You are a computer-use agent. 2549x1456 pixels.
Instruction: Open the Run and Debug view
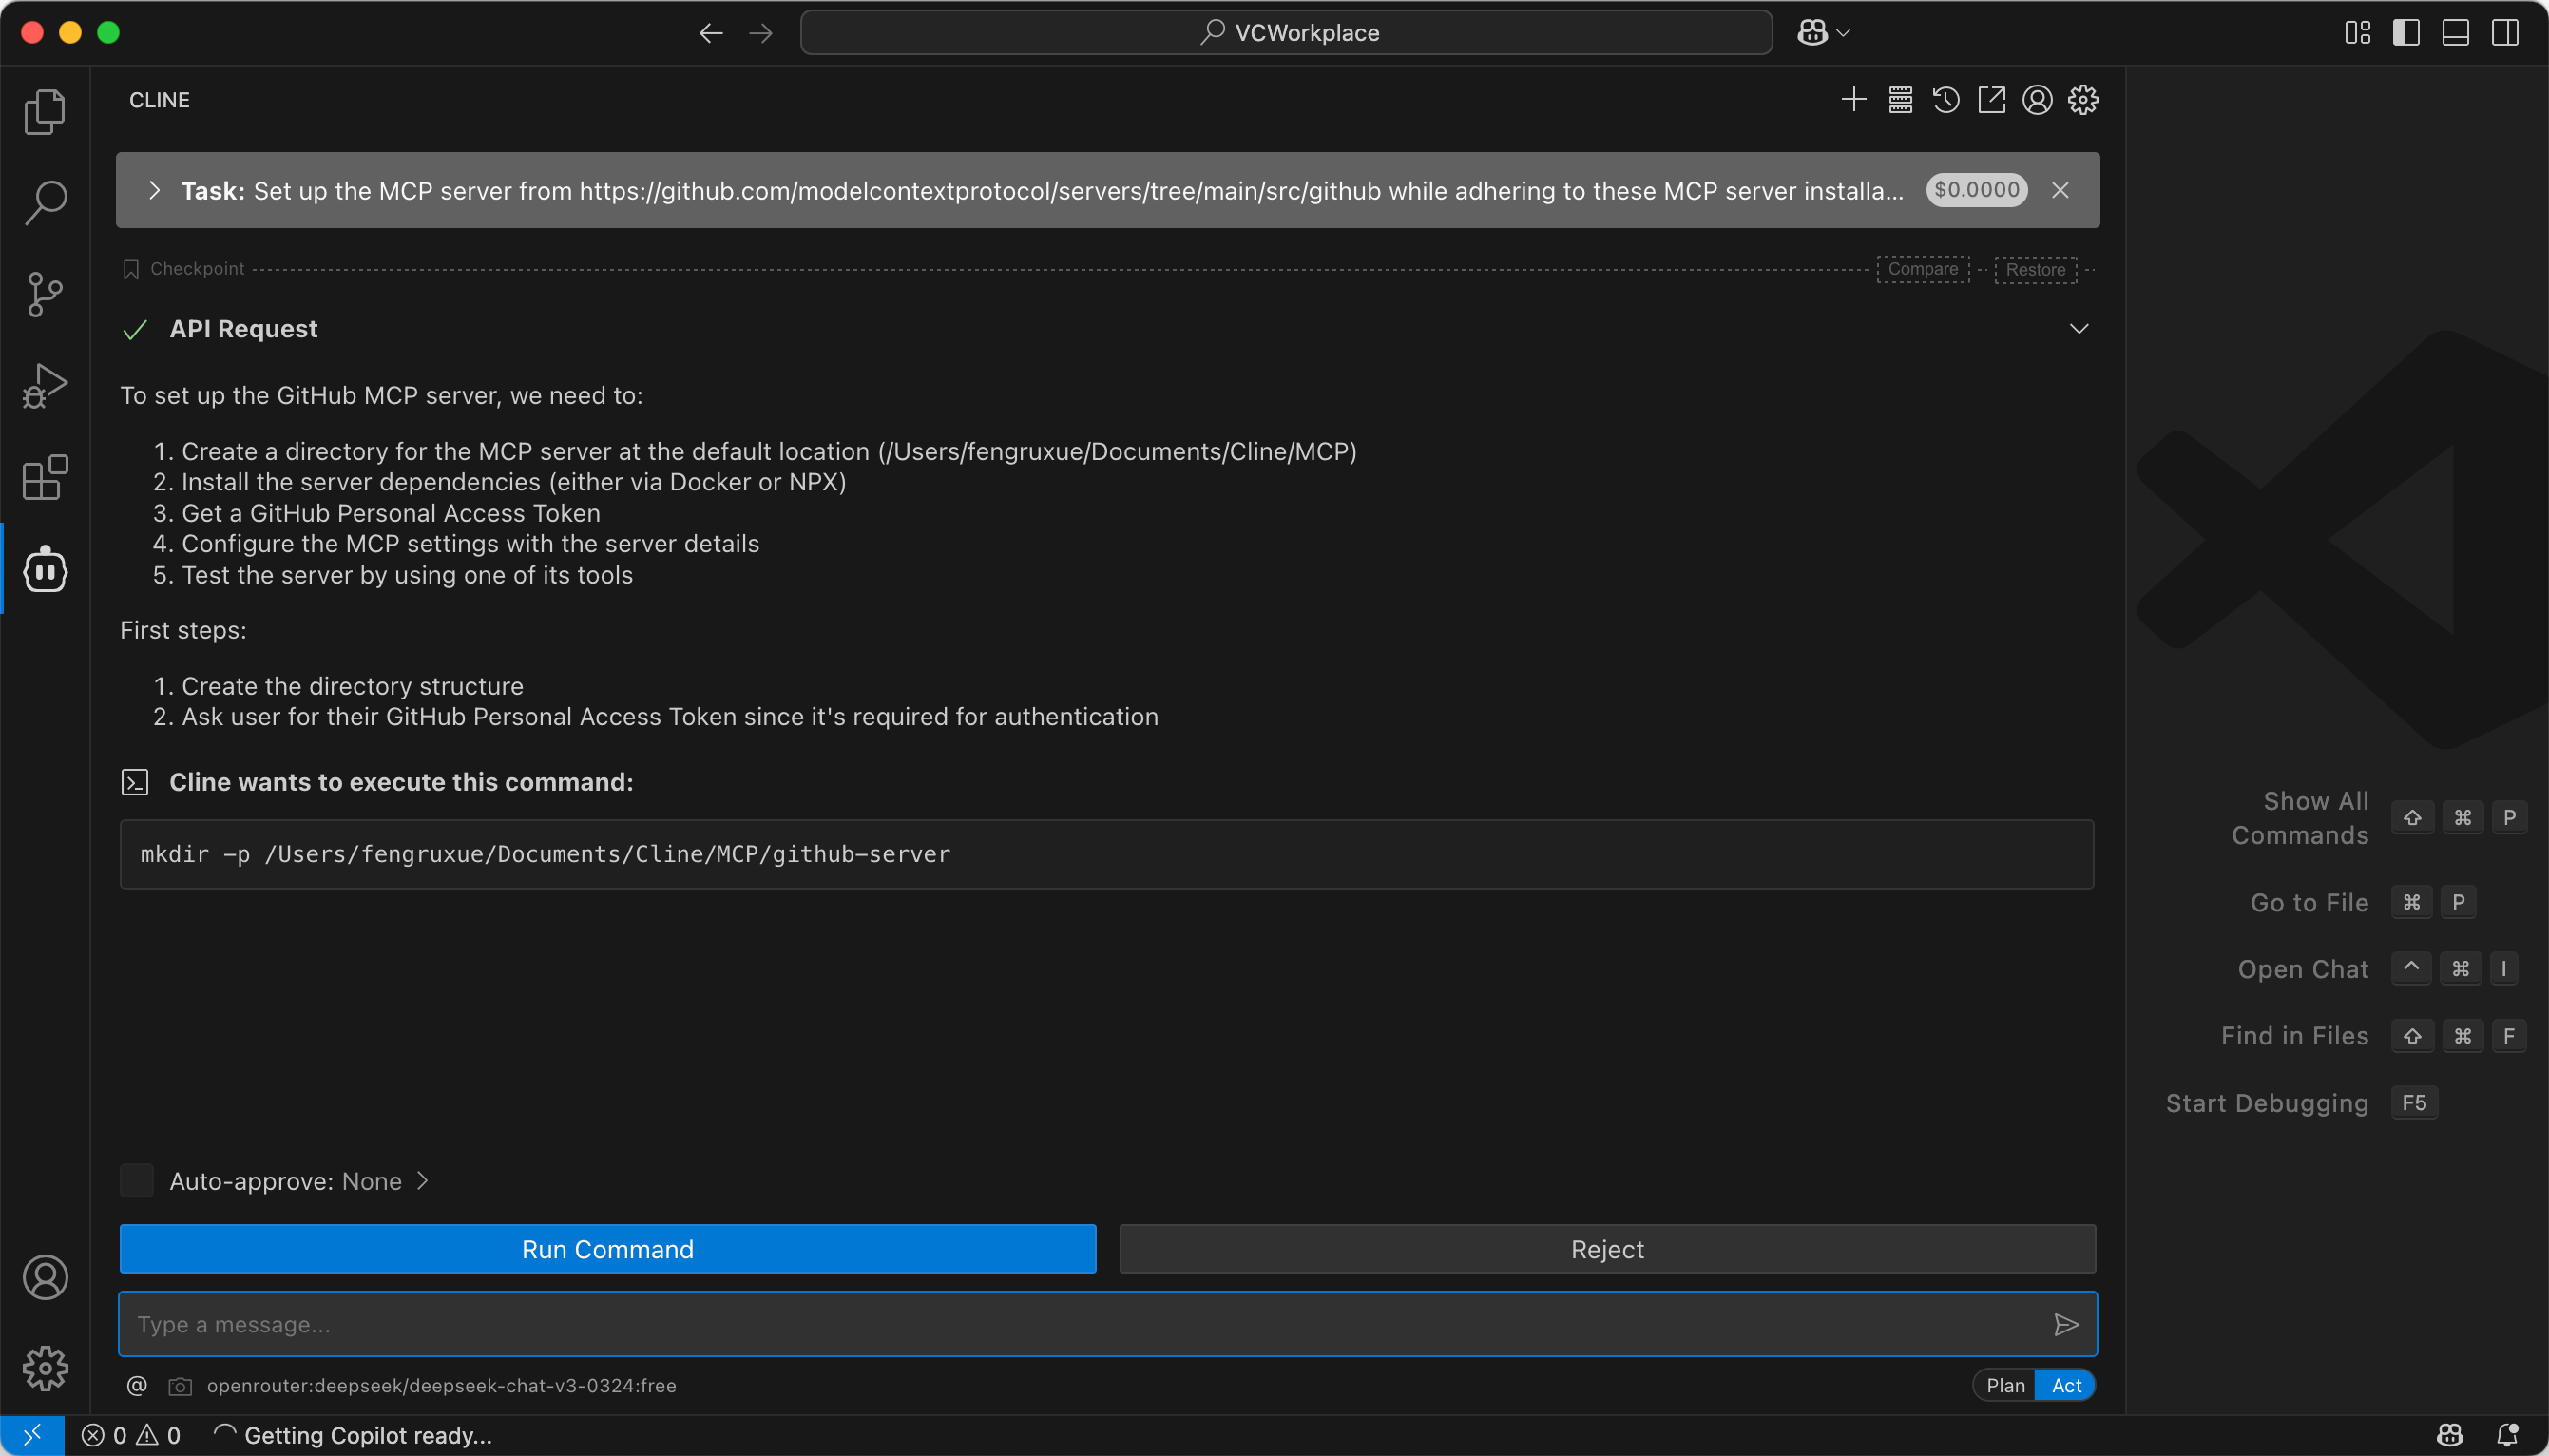pos(44,384)
